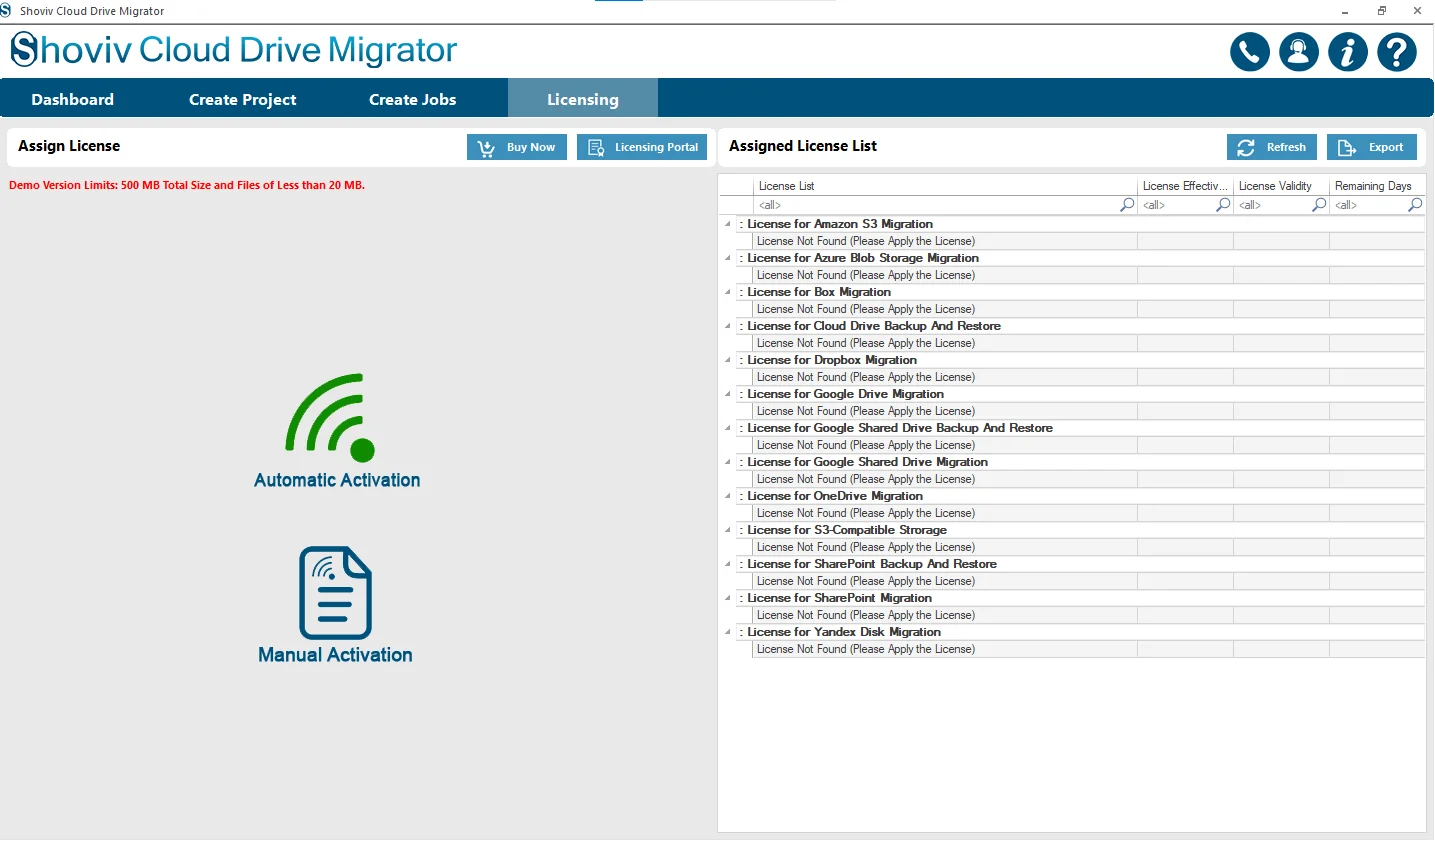Viewport: 1435px width, 841px height.
Task: Select License for Yandex Disk Migration row
Action: pos(1080,632)
